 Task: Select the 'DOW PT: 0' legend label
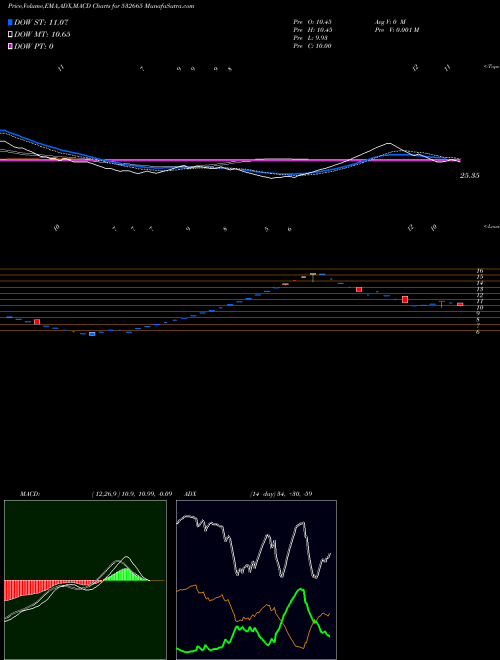[33, 46]
